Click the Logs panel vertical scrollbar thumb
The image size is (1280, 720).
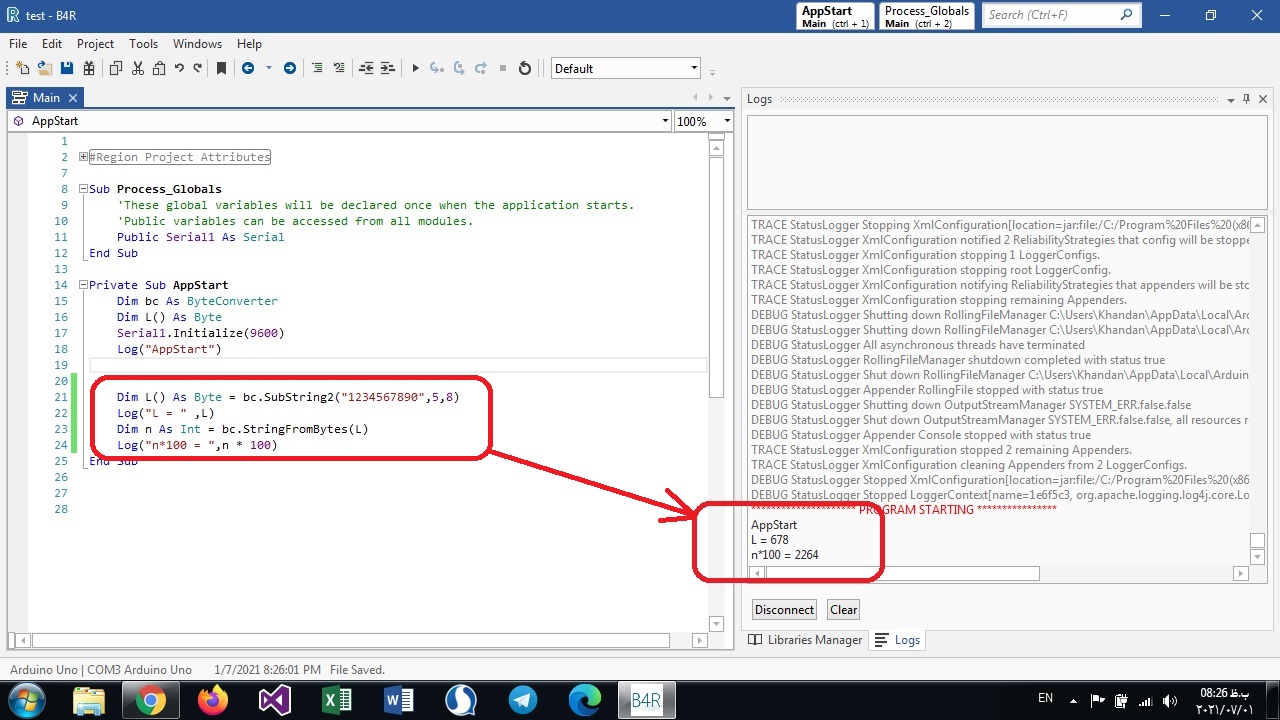[1257, 540]
